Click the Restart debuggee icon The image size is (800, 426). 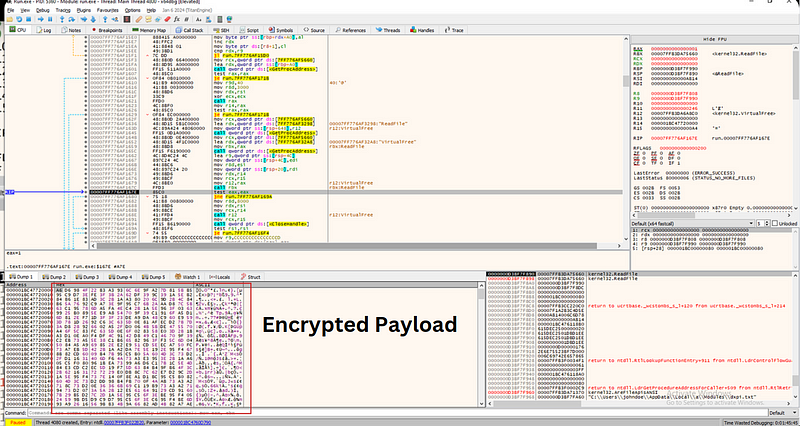(19, 19)
